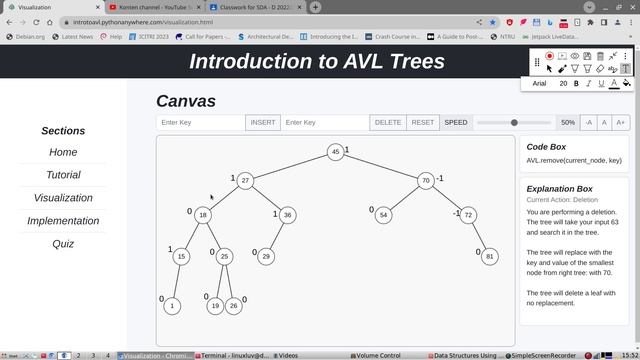
Task: Toggle Italic text formatting
Action: [x=589, y=83]
